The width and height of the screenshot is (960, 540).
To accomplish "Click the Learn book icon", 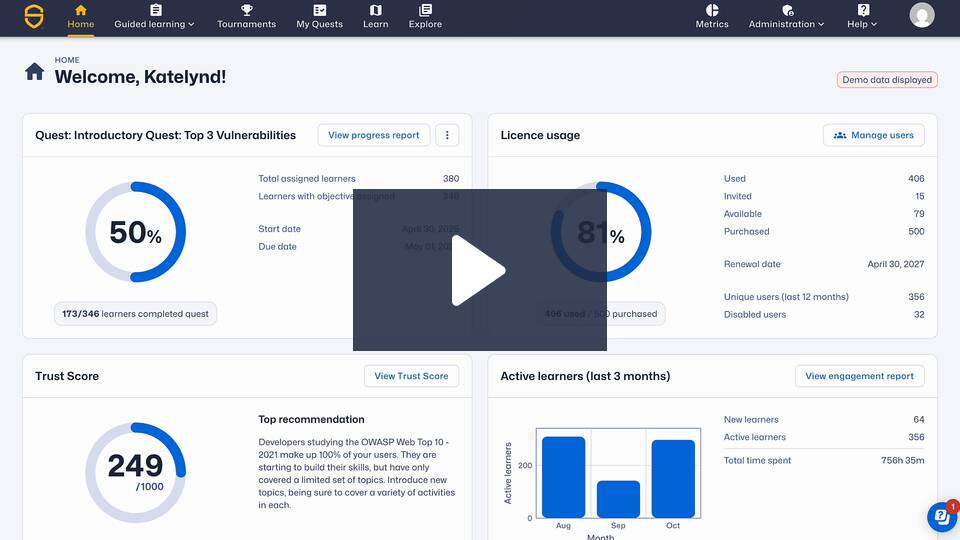I will (376, 10).
